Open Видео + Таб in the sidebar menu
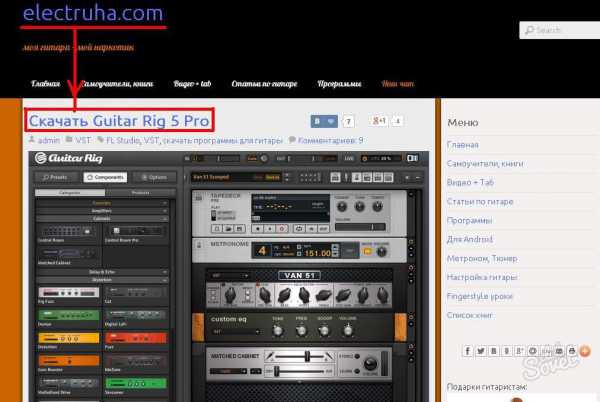Image resolution: width=600 pixels, height=402 pixels. click(470, 182)
